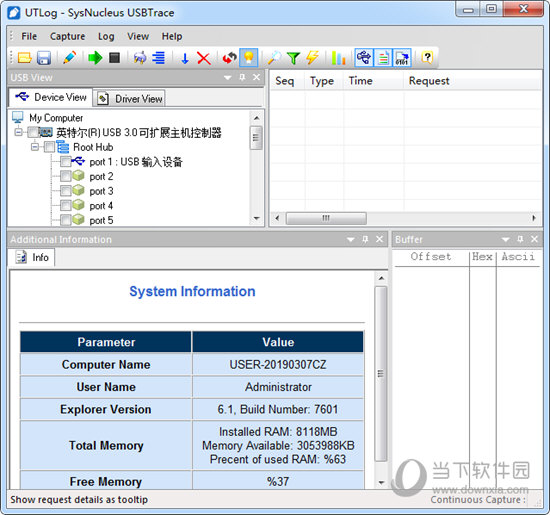Image resolution: width=550 pixels, height=515 pixels.
Task: Stop capture with the black square icon
Action: point(114,58)
